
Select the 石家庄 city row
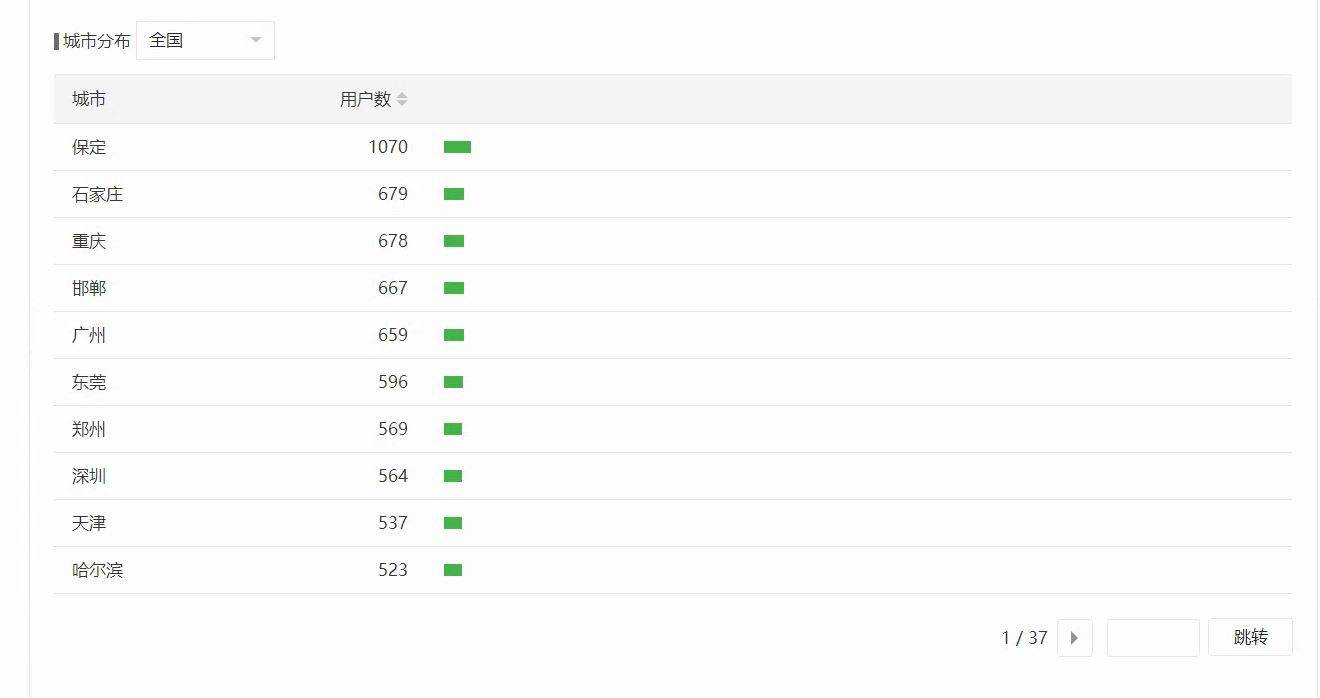click(672, 194)
